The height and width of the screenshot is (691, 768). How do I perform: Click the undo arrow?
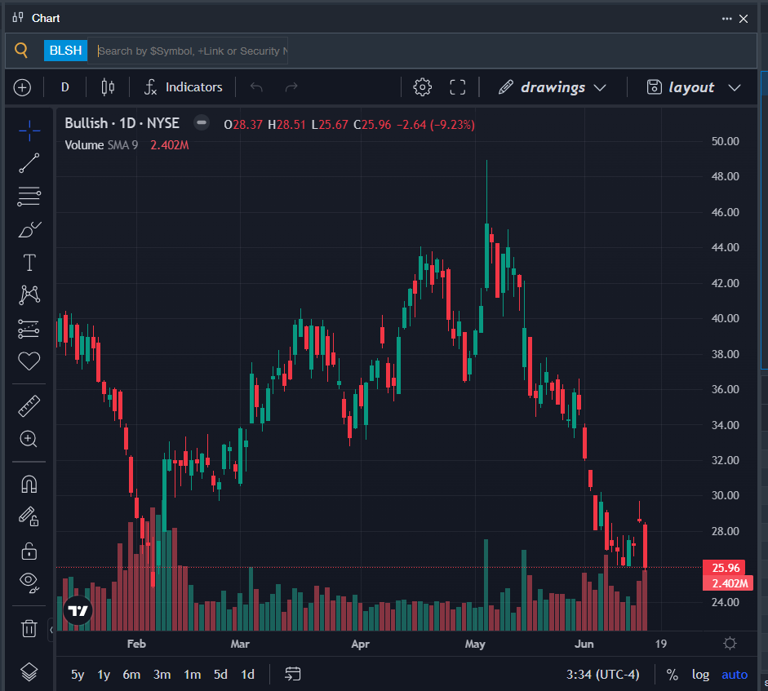(x=256, y=87)
